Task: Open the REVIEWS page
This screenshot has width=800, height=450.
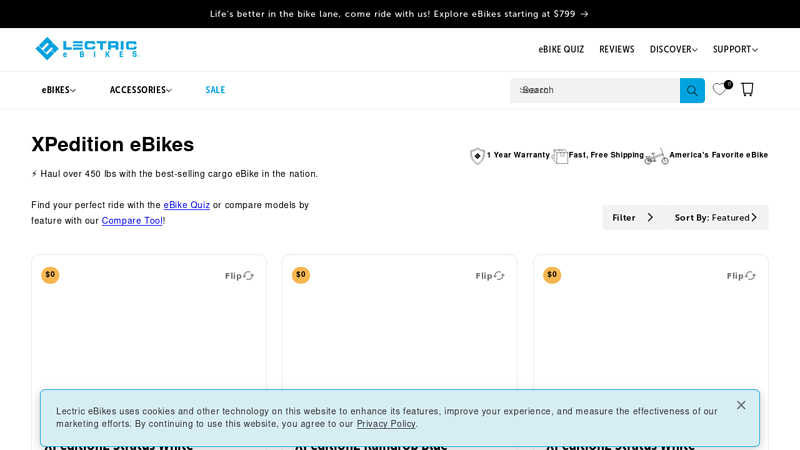Action: [617, 49]
